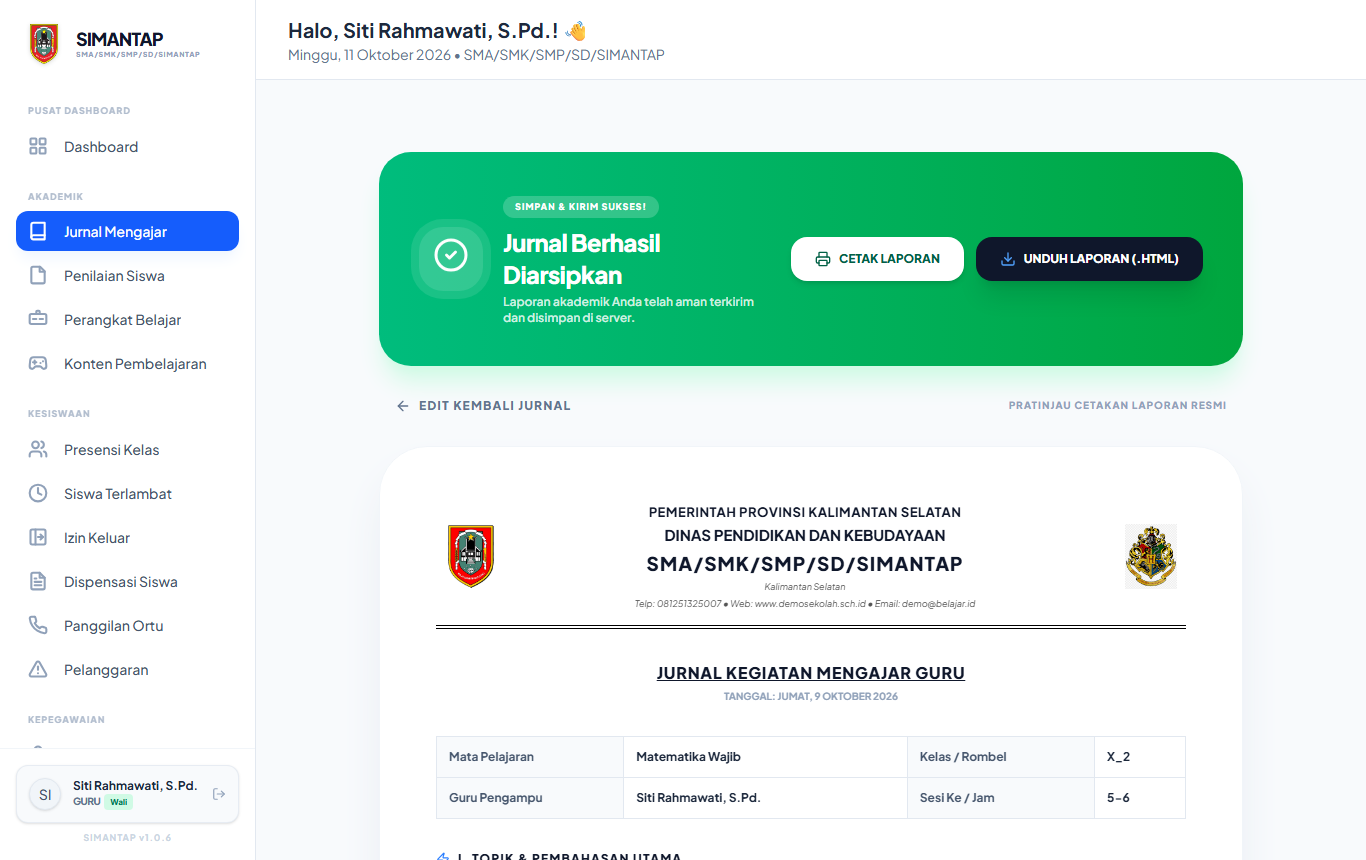Click the Panggilan Ortu phone icon
1366x860 pixels.
click(38, 625)
